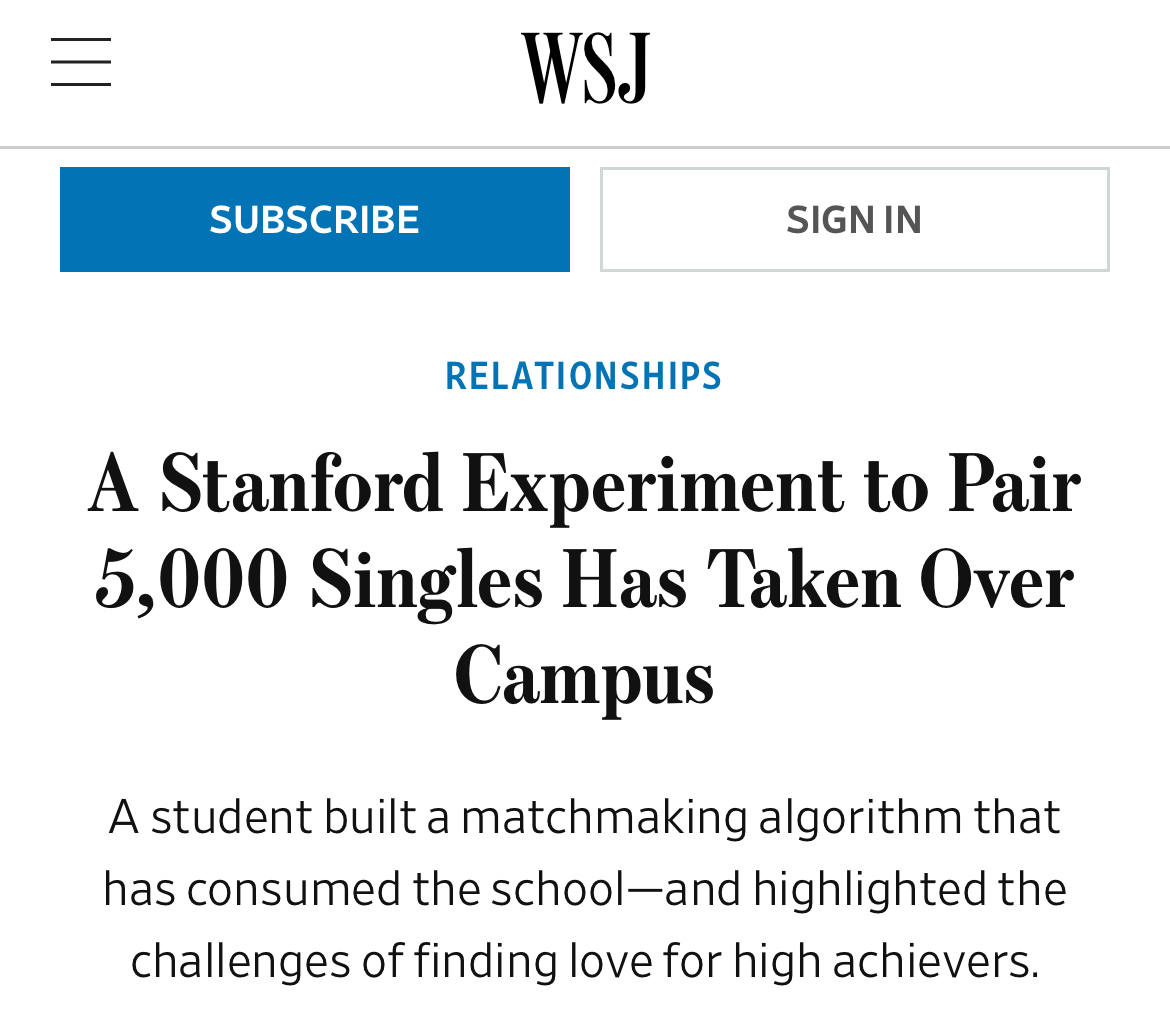The width and height of the screenshot is (1170, 1036).
Task: Click the word "Campus" in the headline
Action: point(584,677)
